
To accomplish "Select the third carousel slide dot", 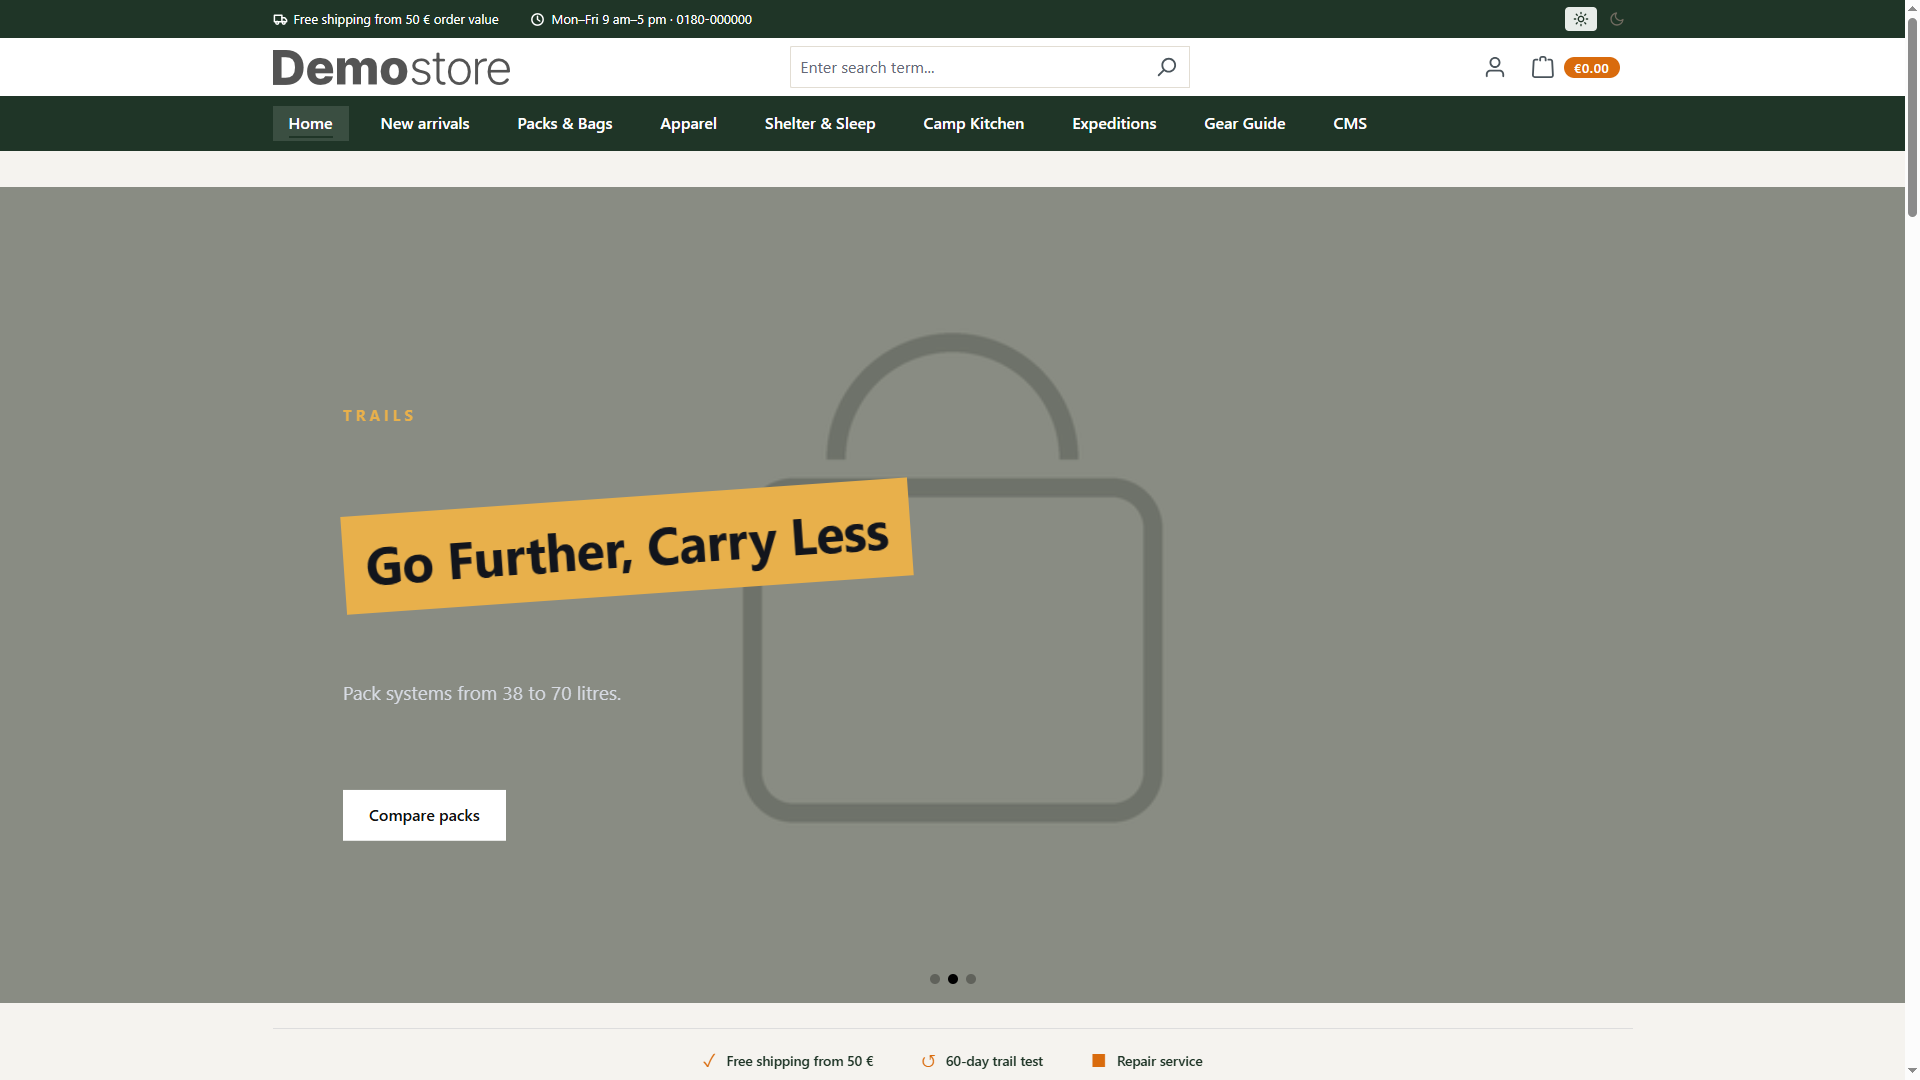I will coord(971,979).
